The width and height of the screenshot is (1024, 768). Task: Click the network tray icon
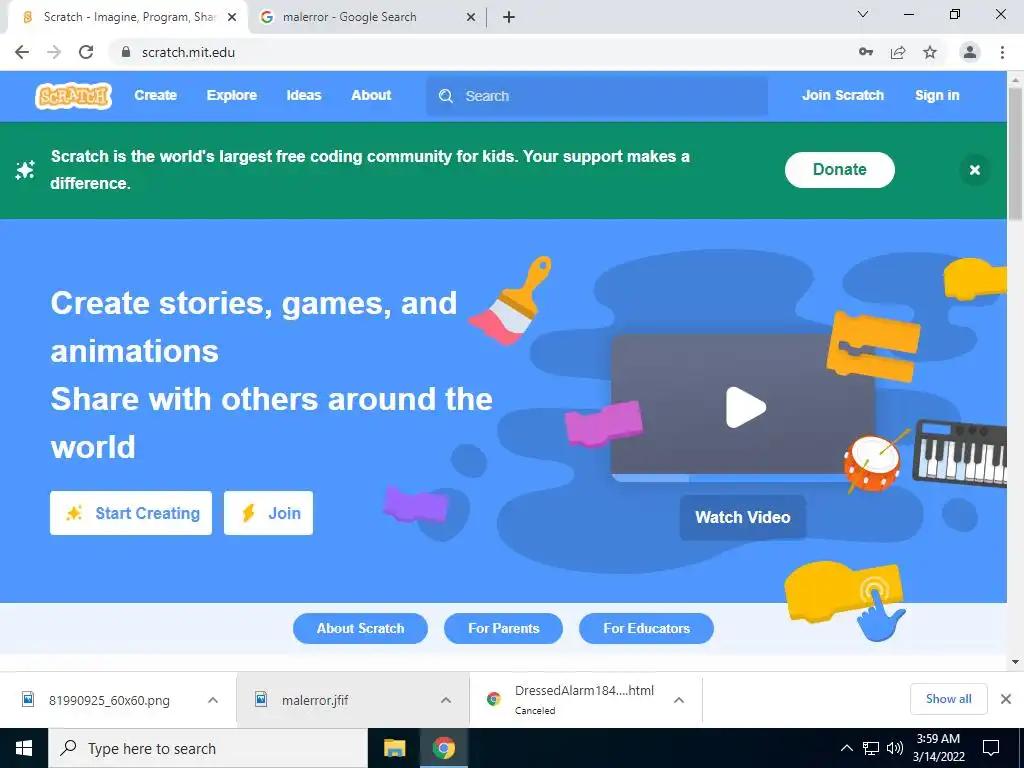click(x=871, y=748)
